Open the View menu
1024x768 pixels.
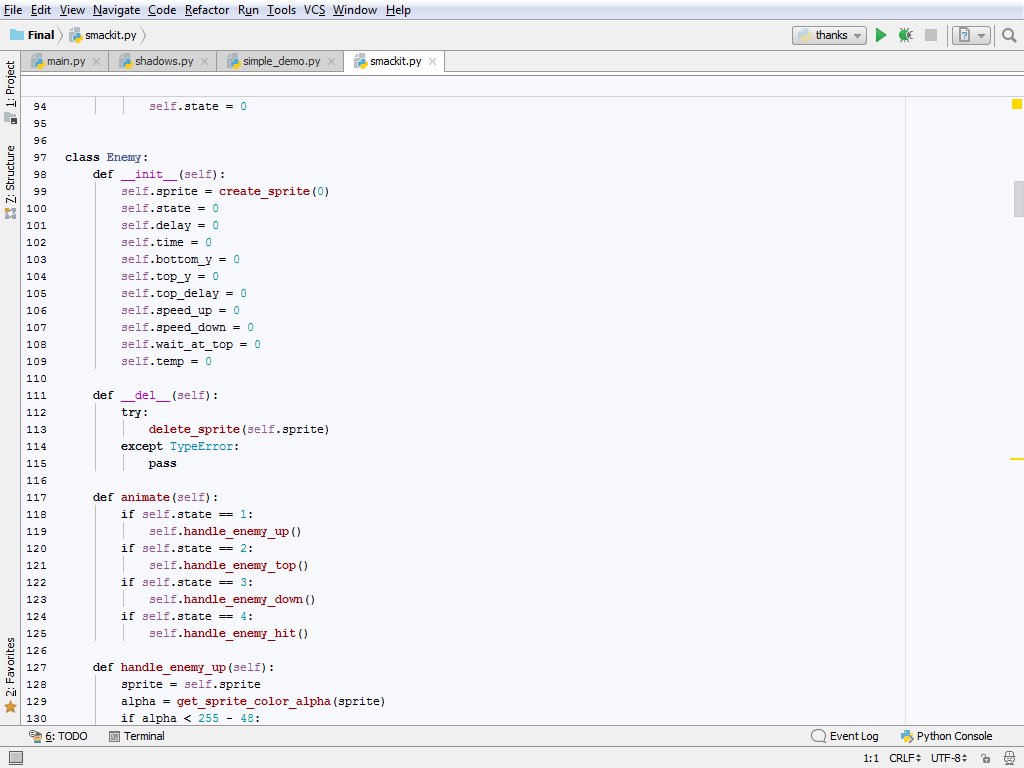pos(72,10)
